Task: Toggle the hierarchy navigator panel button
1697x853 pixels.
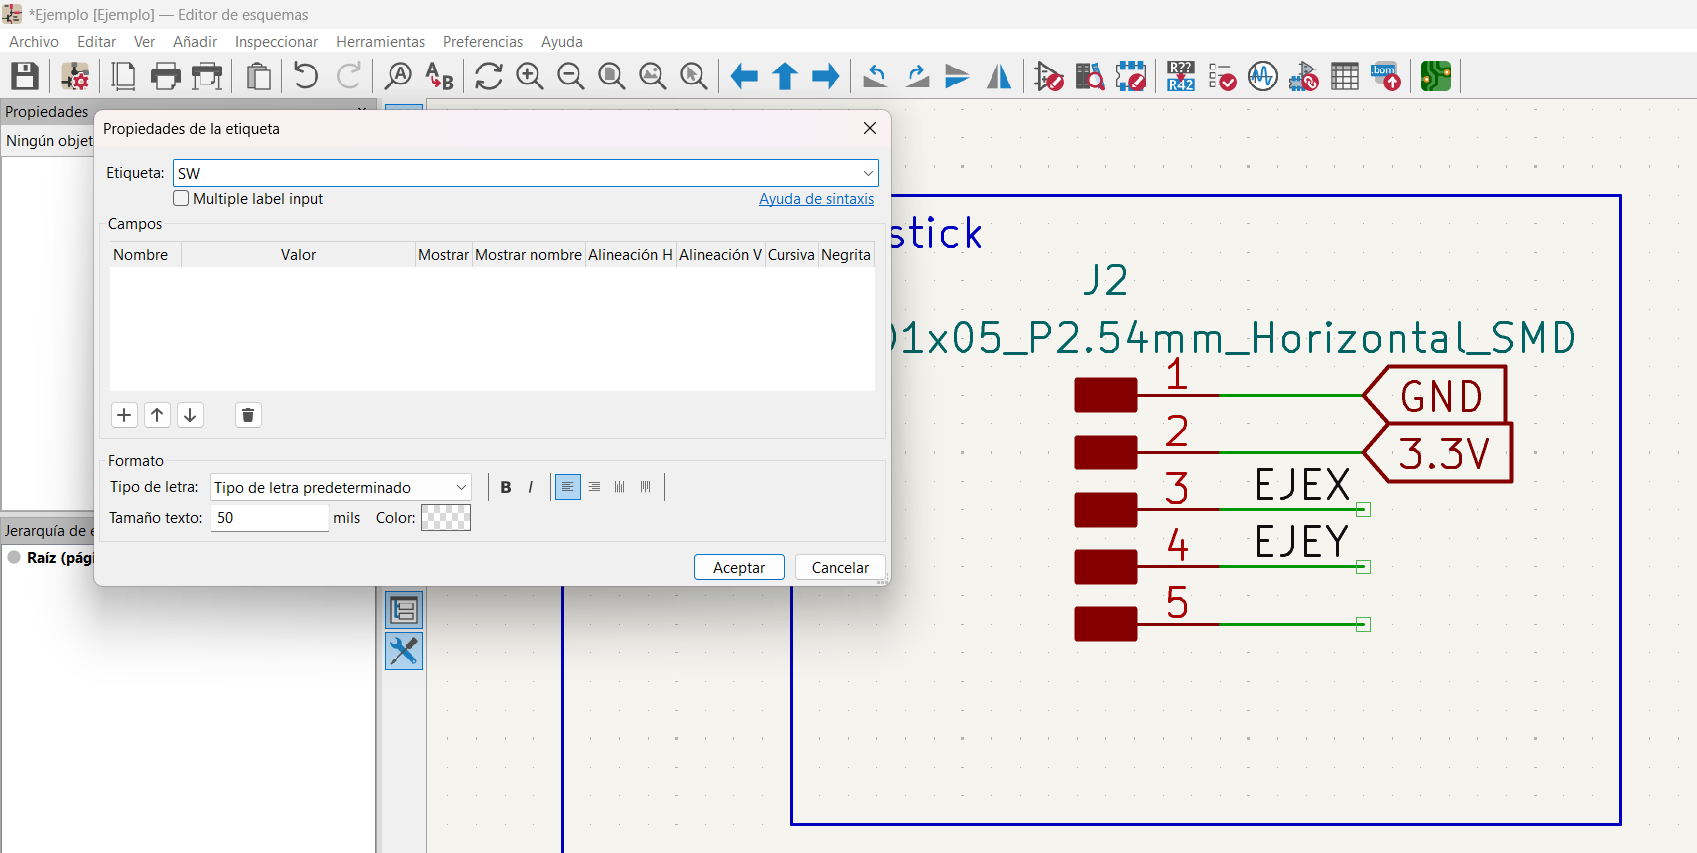Action: click(404, 610)
